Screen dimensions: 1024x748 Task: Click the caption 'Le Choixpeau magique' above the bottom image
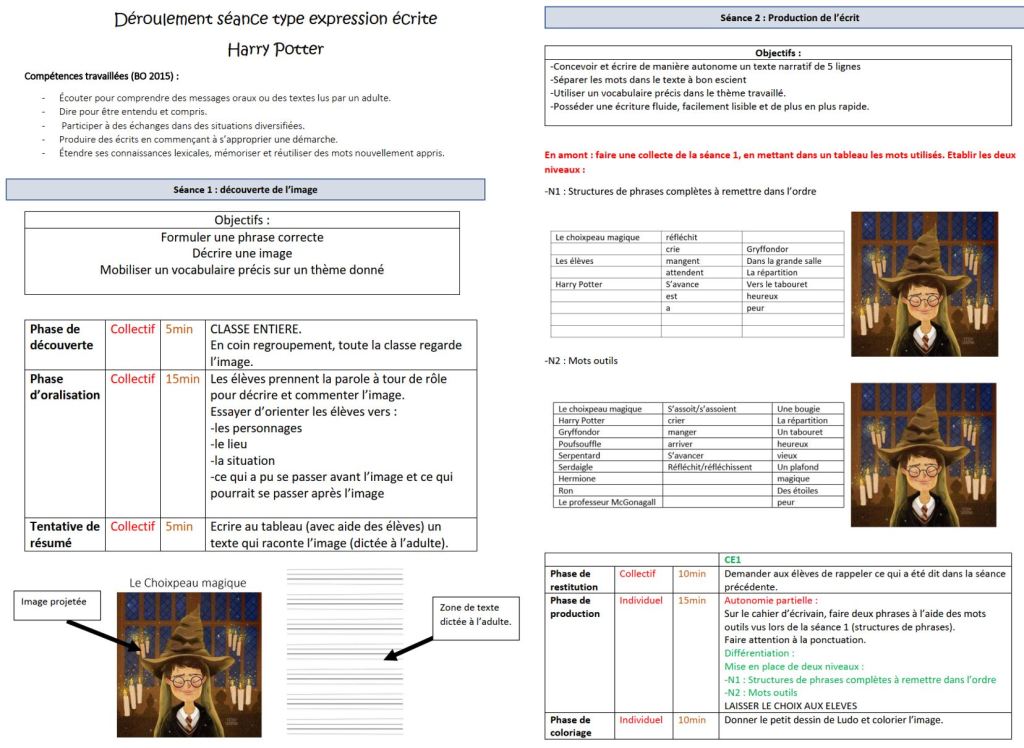point(187,583)
